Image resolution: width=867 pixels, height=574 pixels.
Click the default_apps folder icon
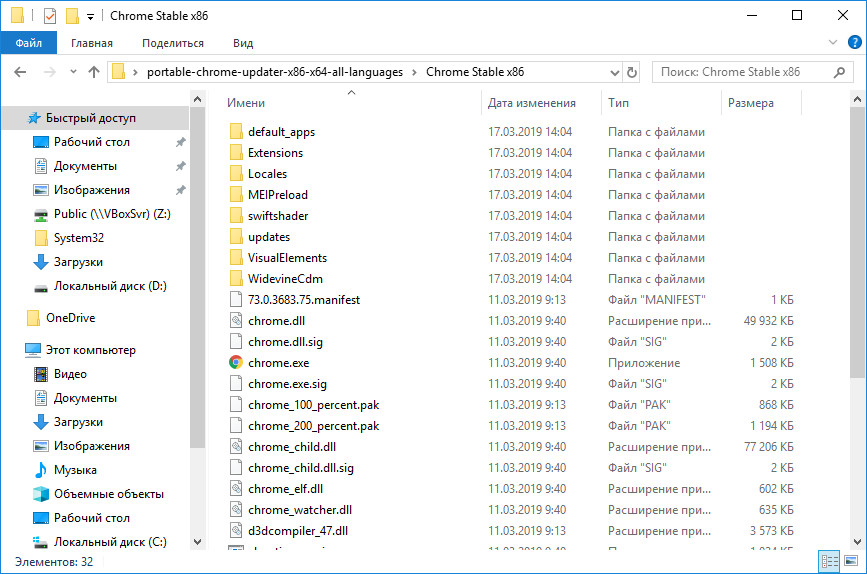click(x=236, y=132)
